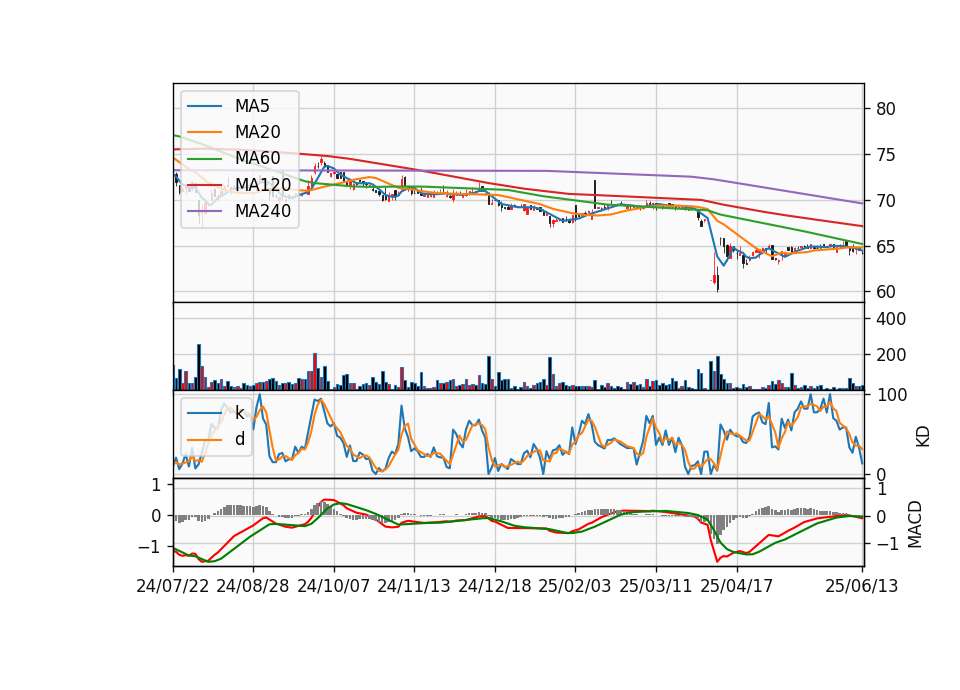Click the 70 price axis label
960x690 pixels.
pyautogui.click(x=886, y=201)
